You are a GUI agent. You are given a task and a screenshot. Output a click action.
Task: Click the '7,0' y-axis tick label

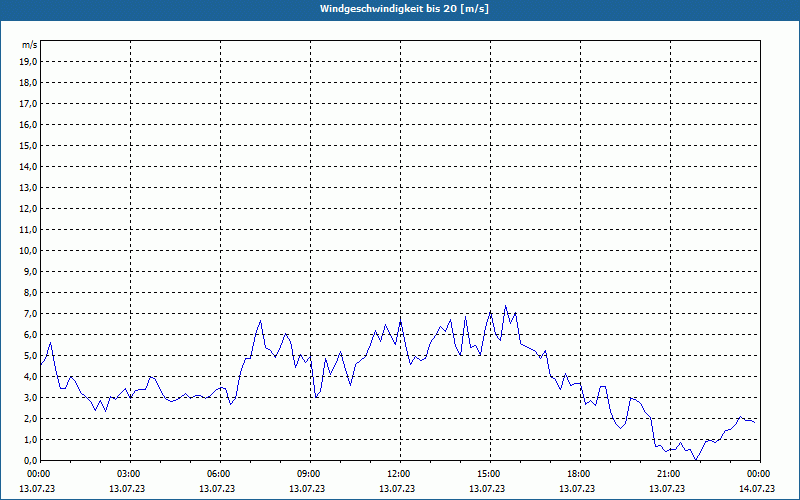[30, 313]
